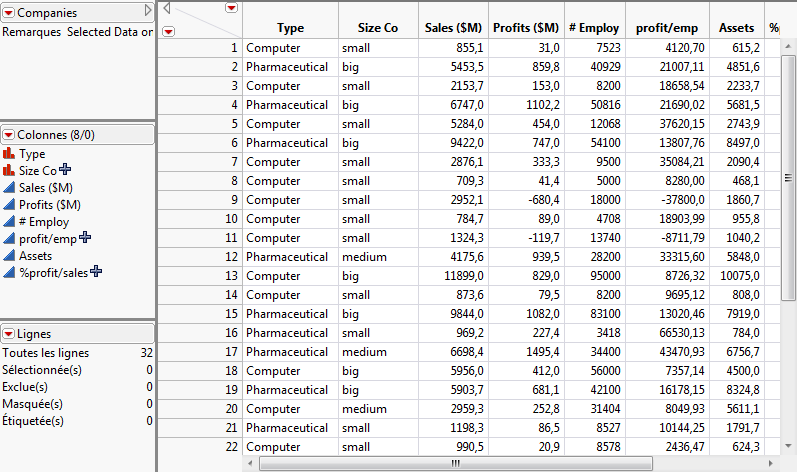Open the Companies red triangle menu
Screen dimensions: 797x472
(9, 12)
